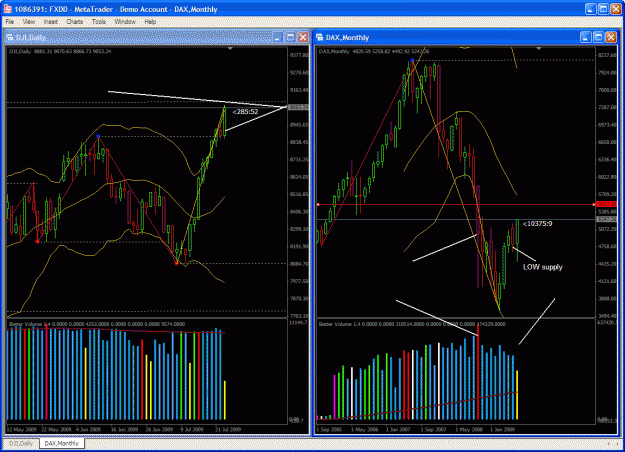Click the '<285:52' label on DJI chart
The width and height of the screenshot is (625, 452).
[x=246, y=112]
